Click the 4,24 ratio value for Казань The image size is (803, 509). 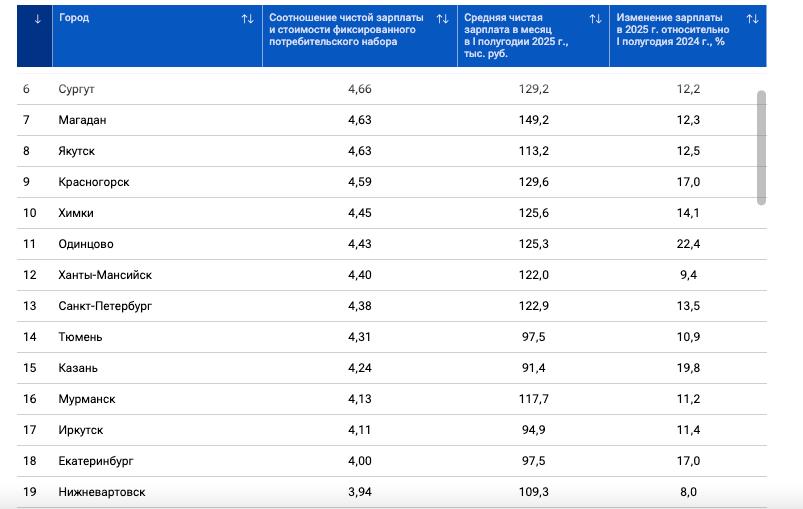click(x=360, y=368)
